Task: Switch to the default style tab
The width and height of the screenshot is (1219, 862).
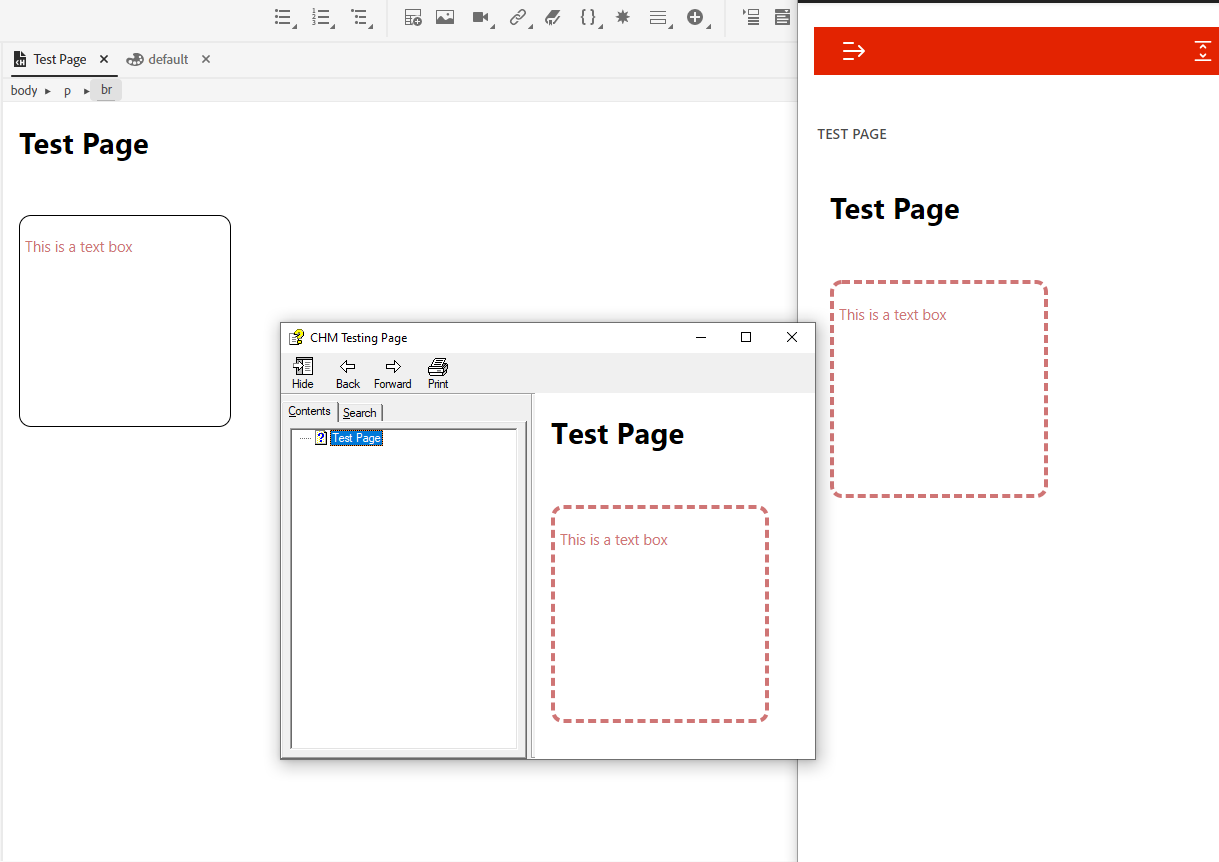Action: tap(166, 59)
